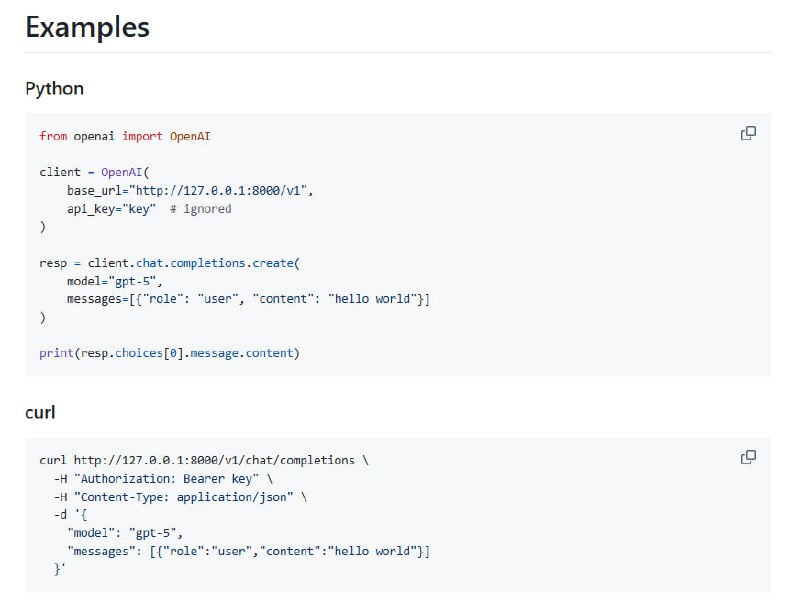Click the Python subheading
Viewport: 800px width, 603px height.
point(54,89)
